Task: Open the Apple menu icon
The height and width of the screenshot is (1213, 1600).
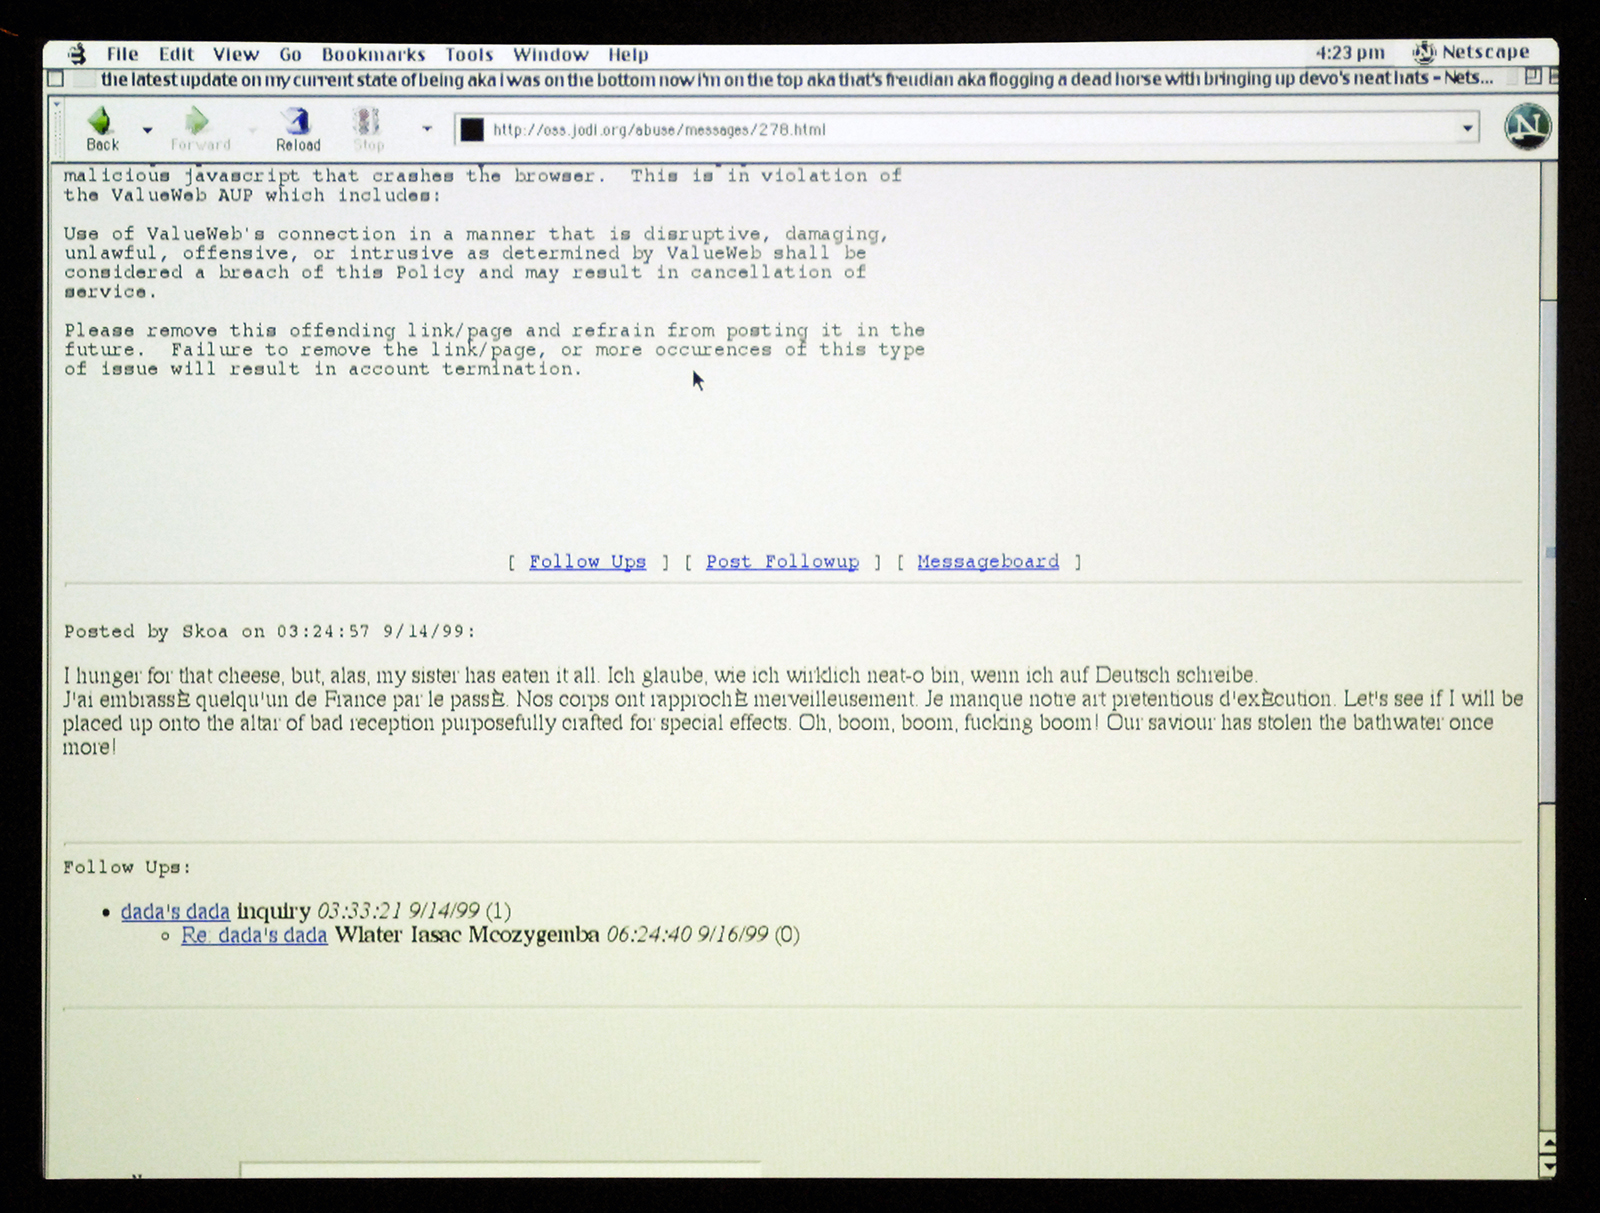Action: 77,54
